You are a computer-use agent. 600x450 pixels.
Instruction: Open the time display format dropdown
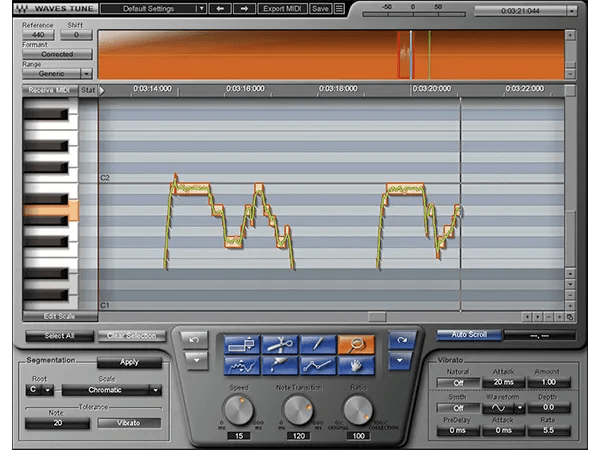[x=571, y=11]
